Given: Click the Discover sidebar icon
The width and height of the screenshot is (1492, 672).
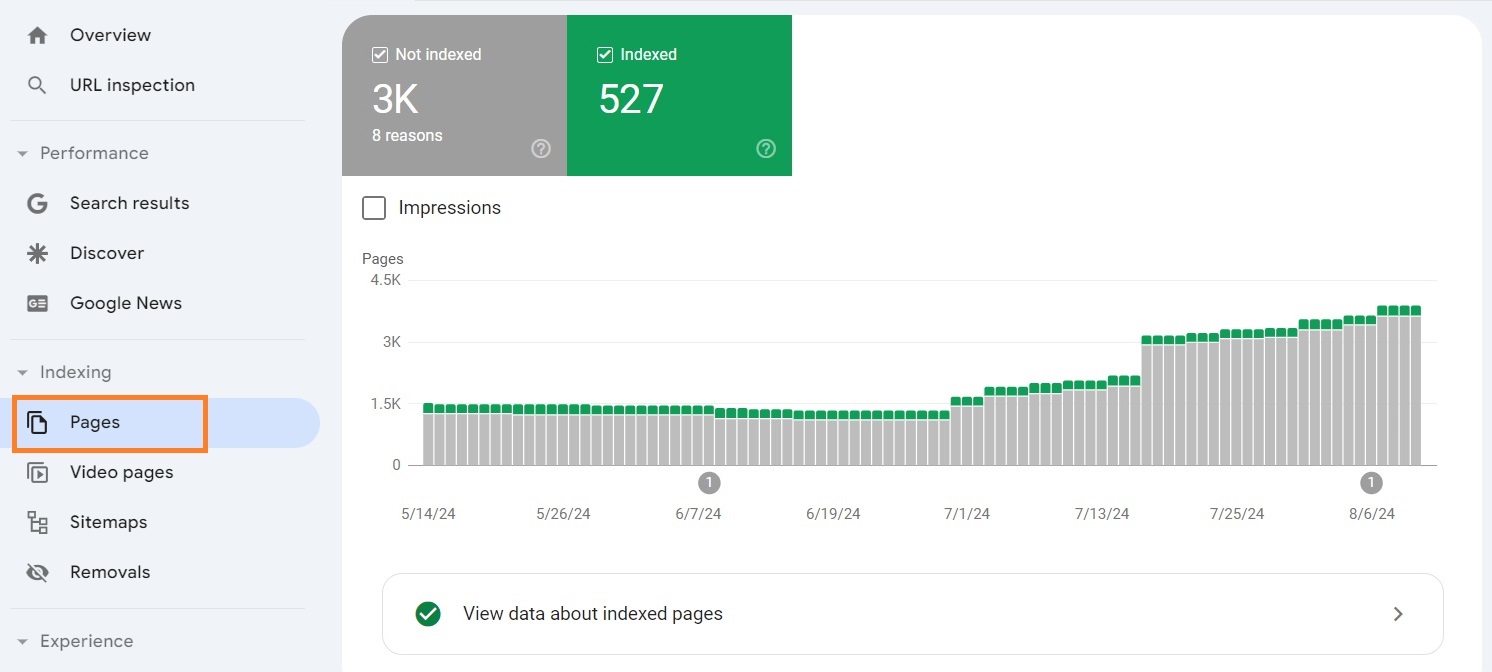Looking at the screenshot, I should (x=36, y=253).
